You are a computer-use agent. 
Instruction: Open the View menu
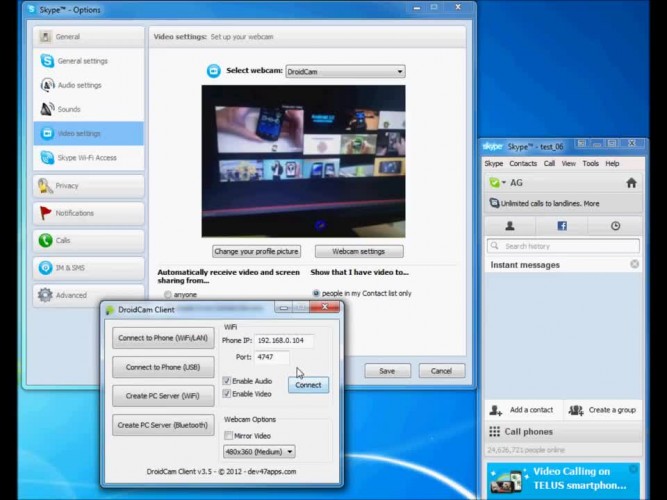click(x=569, y=163)
